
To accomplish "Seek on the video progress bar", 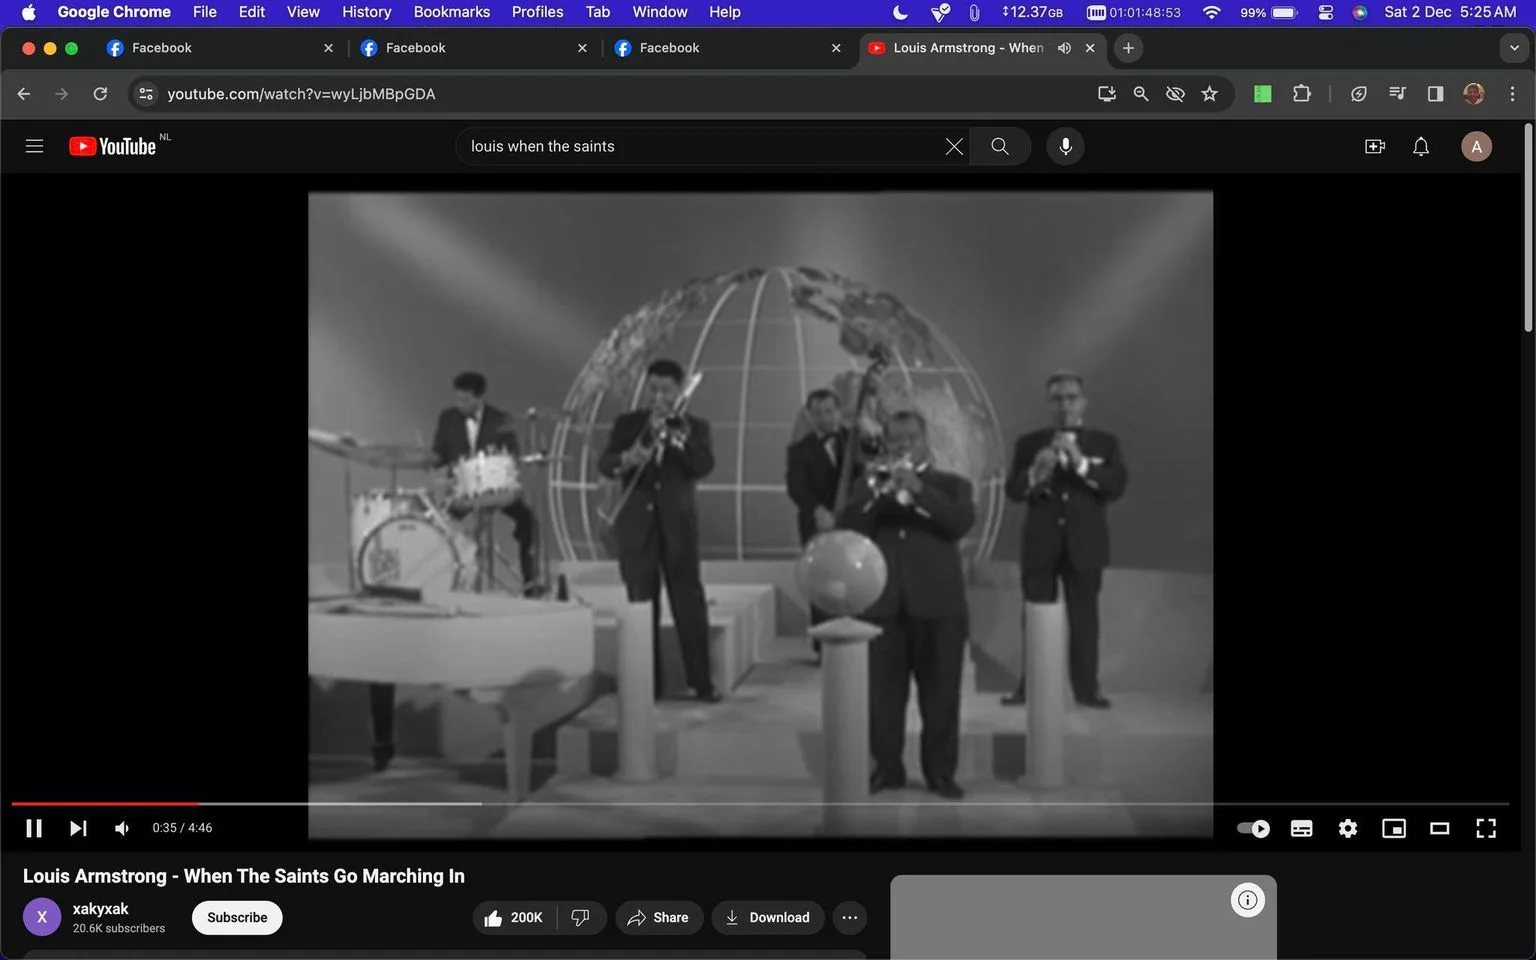I will (x=760, y=803).
